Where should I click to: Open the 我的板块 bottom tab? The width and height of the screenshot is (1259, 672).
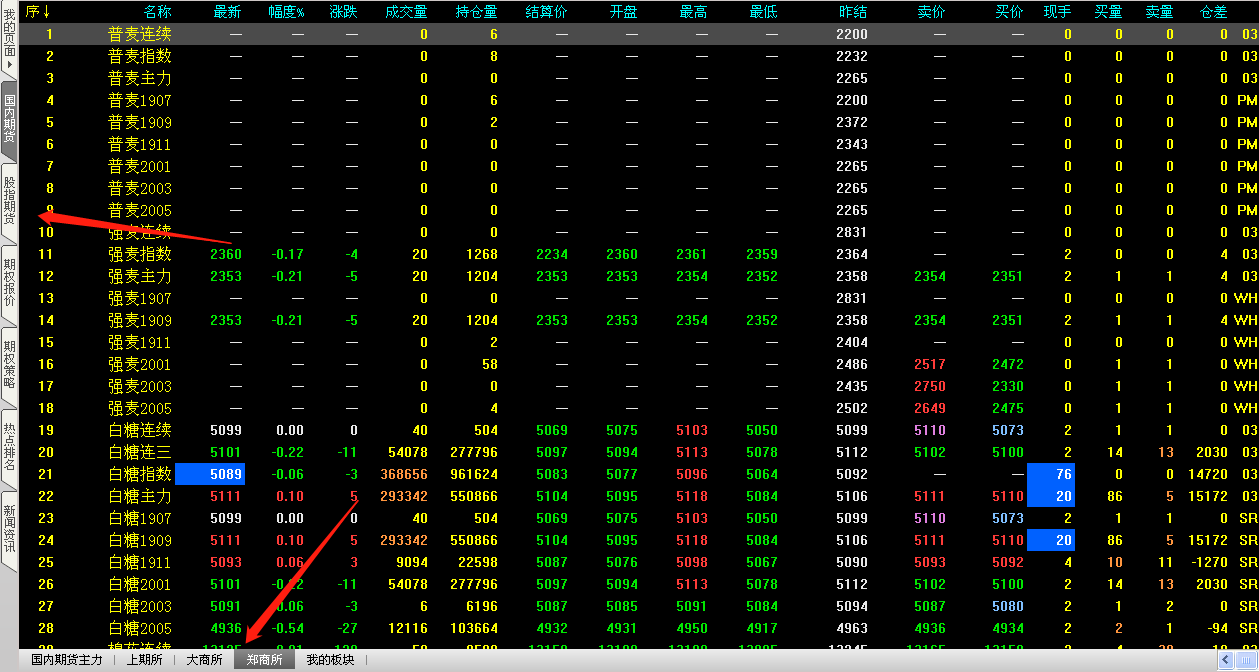tap(330, 660)
